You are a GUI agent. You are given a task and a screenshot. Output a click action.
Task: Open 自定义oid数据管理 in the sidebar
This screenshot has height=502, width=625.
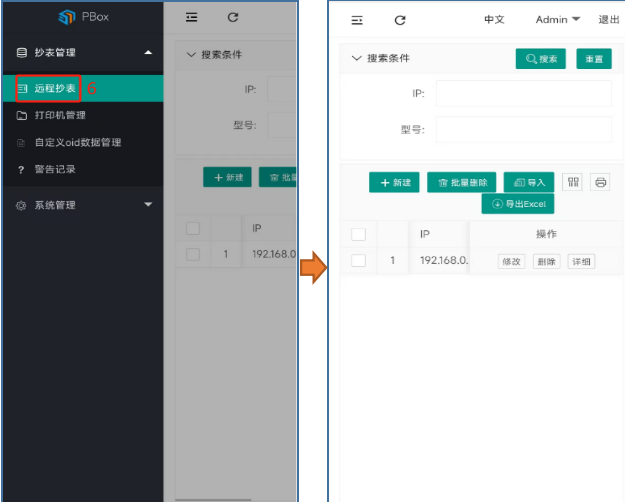(77, 143)
